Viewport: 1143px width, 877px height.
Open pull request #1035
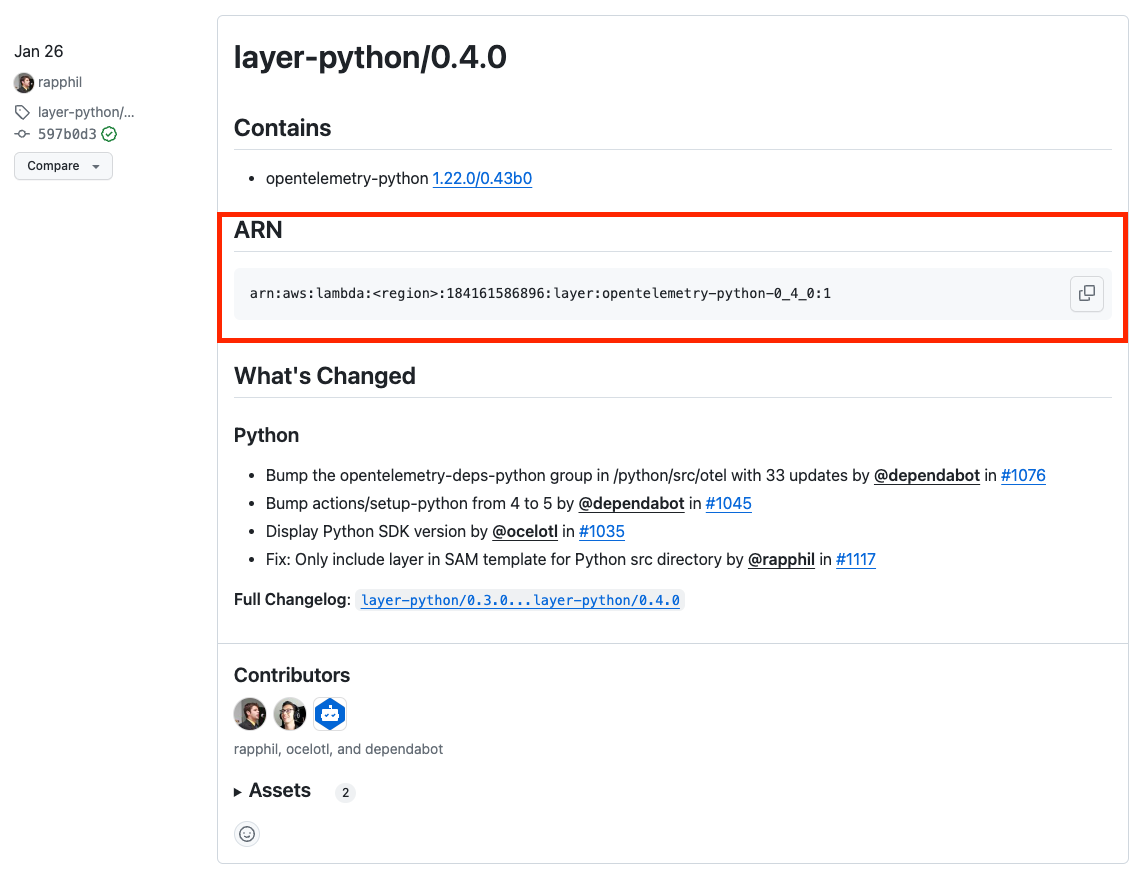click(601, 531)
